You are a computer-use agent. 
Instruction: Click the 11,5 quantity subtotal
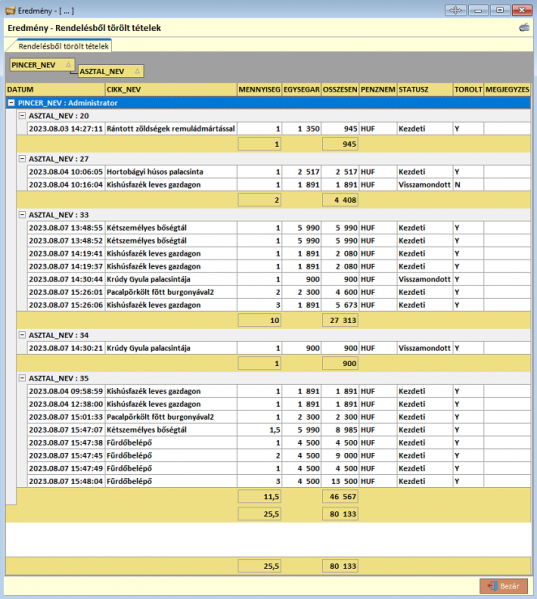(259, 497)
